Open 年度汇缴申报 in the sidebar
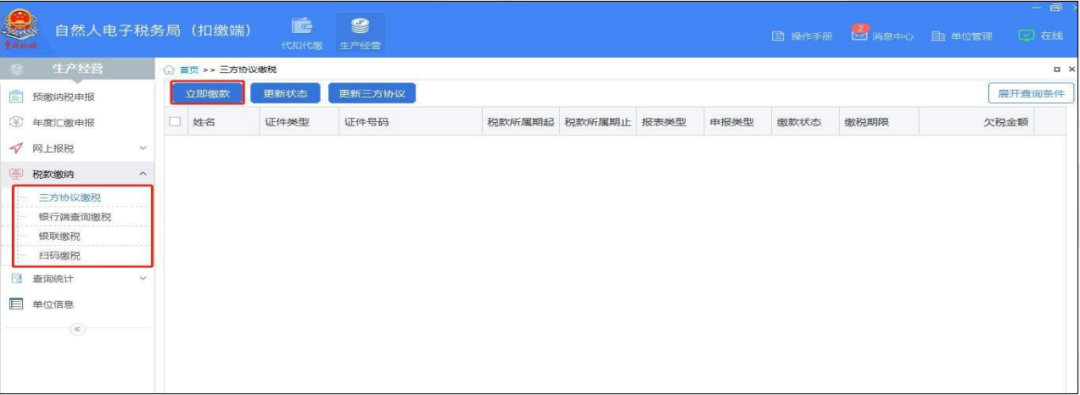Image resolution: width=1080 pixels, height=395 pixels. click(63, 122)
